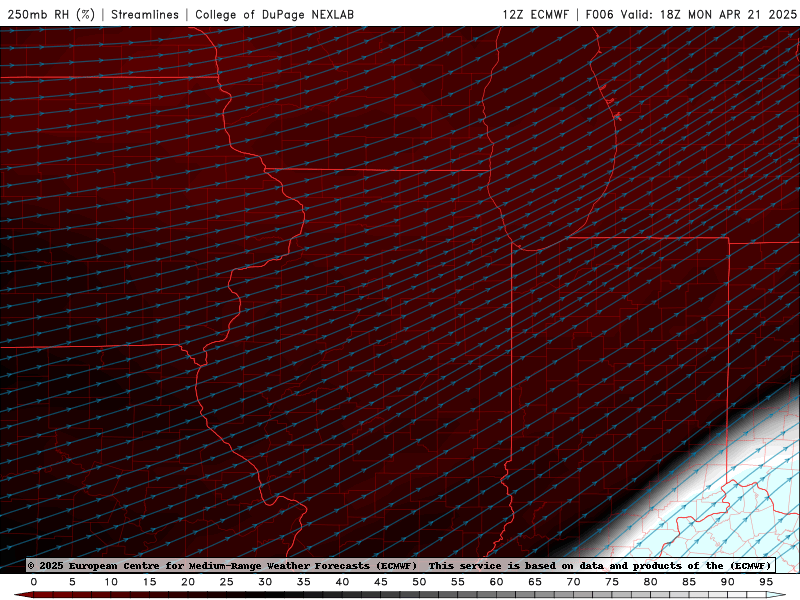Click "F006 Valid: 18Z MON APR 21 2025" text
Image resolution: width=800 pixels, height=600 pixels.
(x=691, y=14)
